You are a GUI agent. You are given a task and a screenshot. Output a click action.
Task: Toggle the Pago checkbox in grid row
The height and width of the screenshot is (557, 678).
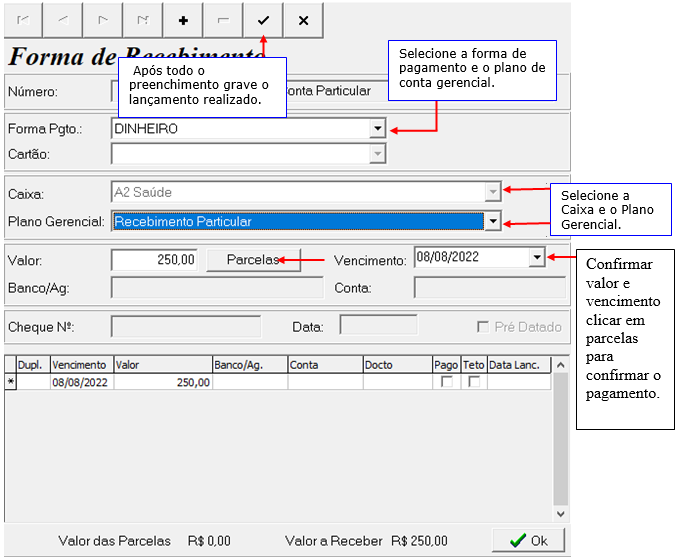447,382
